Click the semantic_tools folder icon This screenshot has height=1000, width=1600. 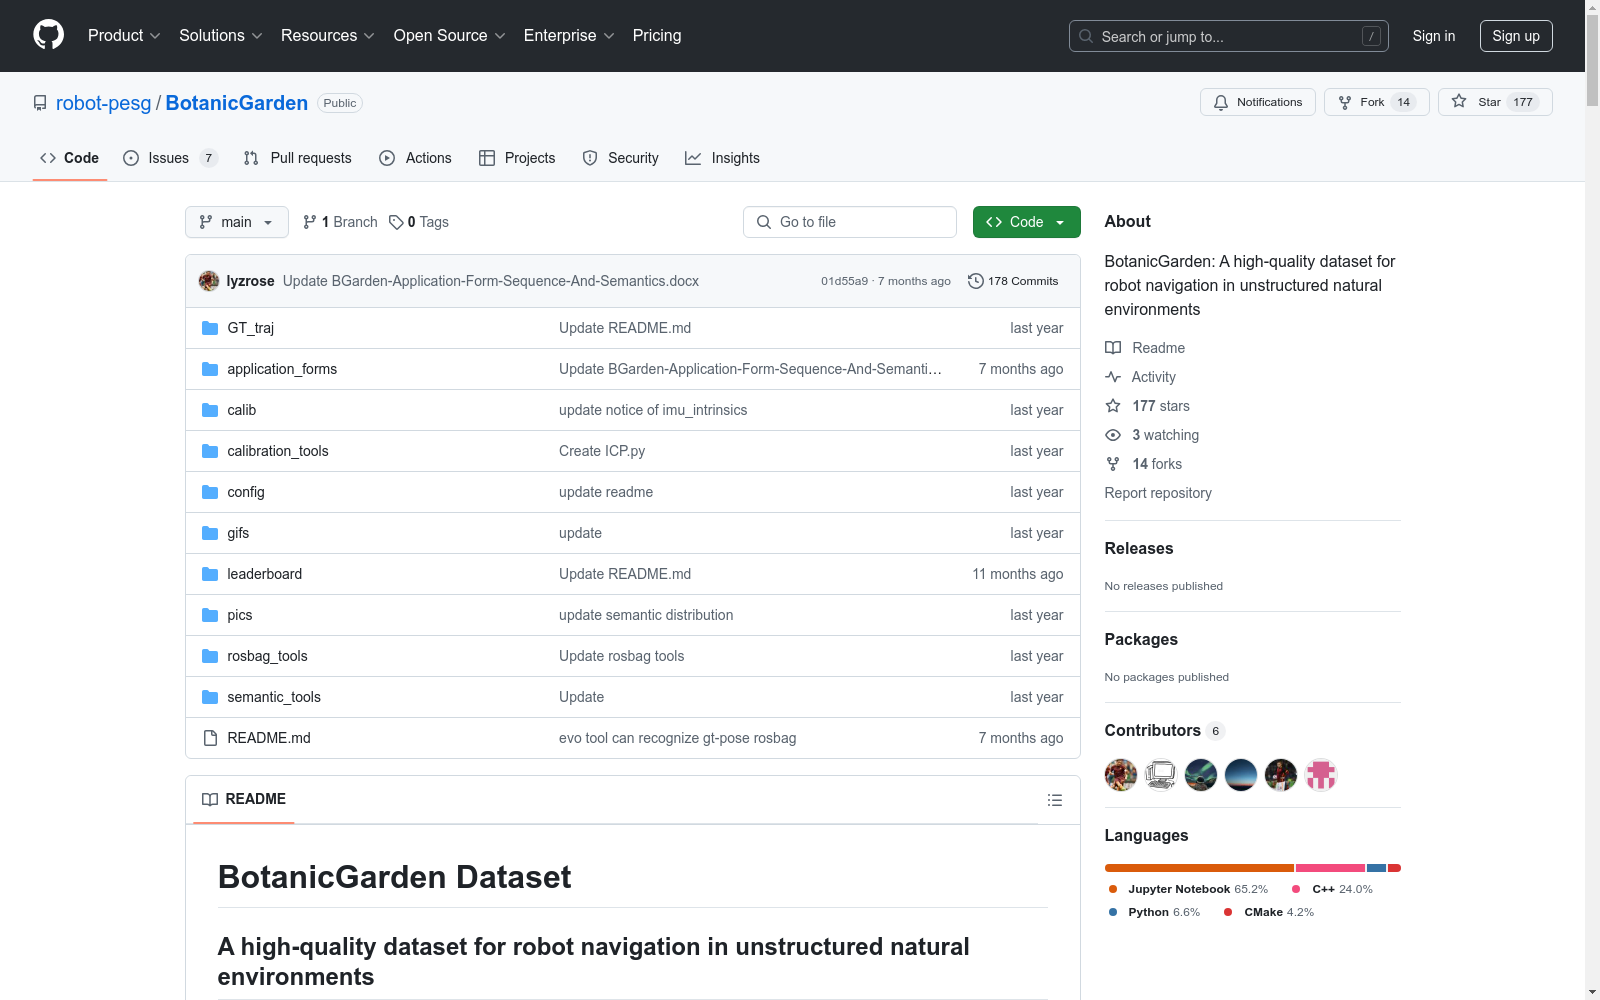click(210, 697)
